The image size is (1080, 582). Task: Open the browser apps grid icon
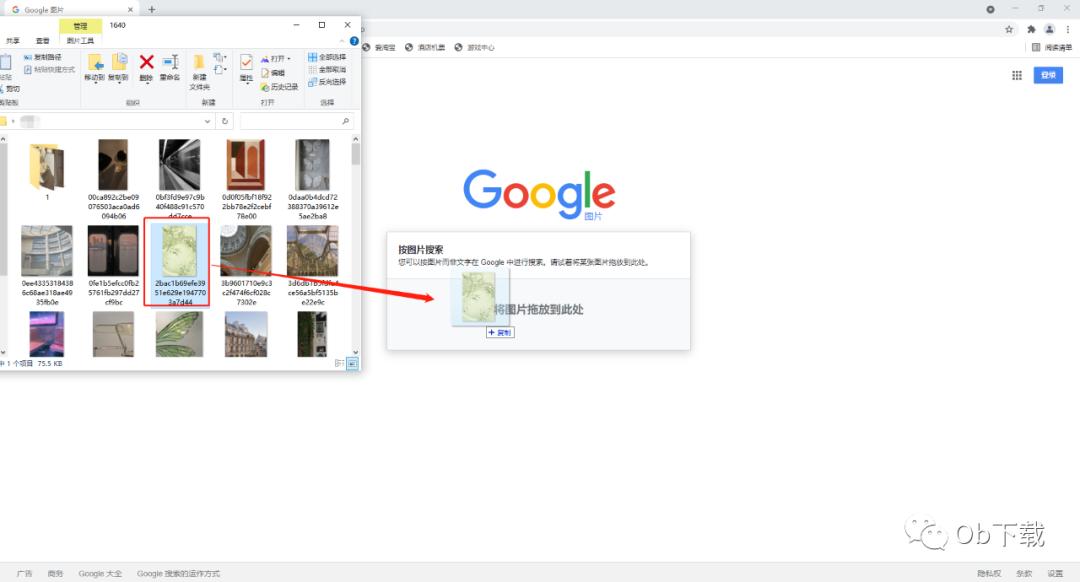click(1016, 75)
